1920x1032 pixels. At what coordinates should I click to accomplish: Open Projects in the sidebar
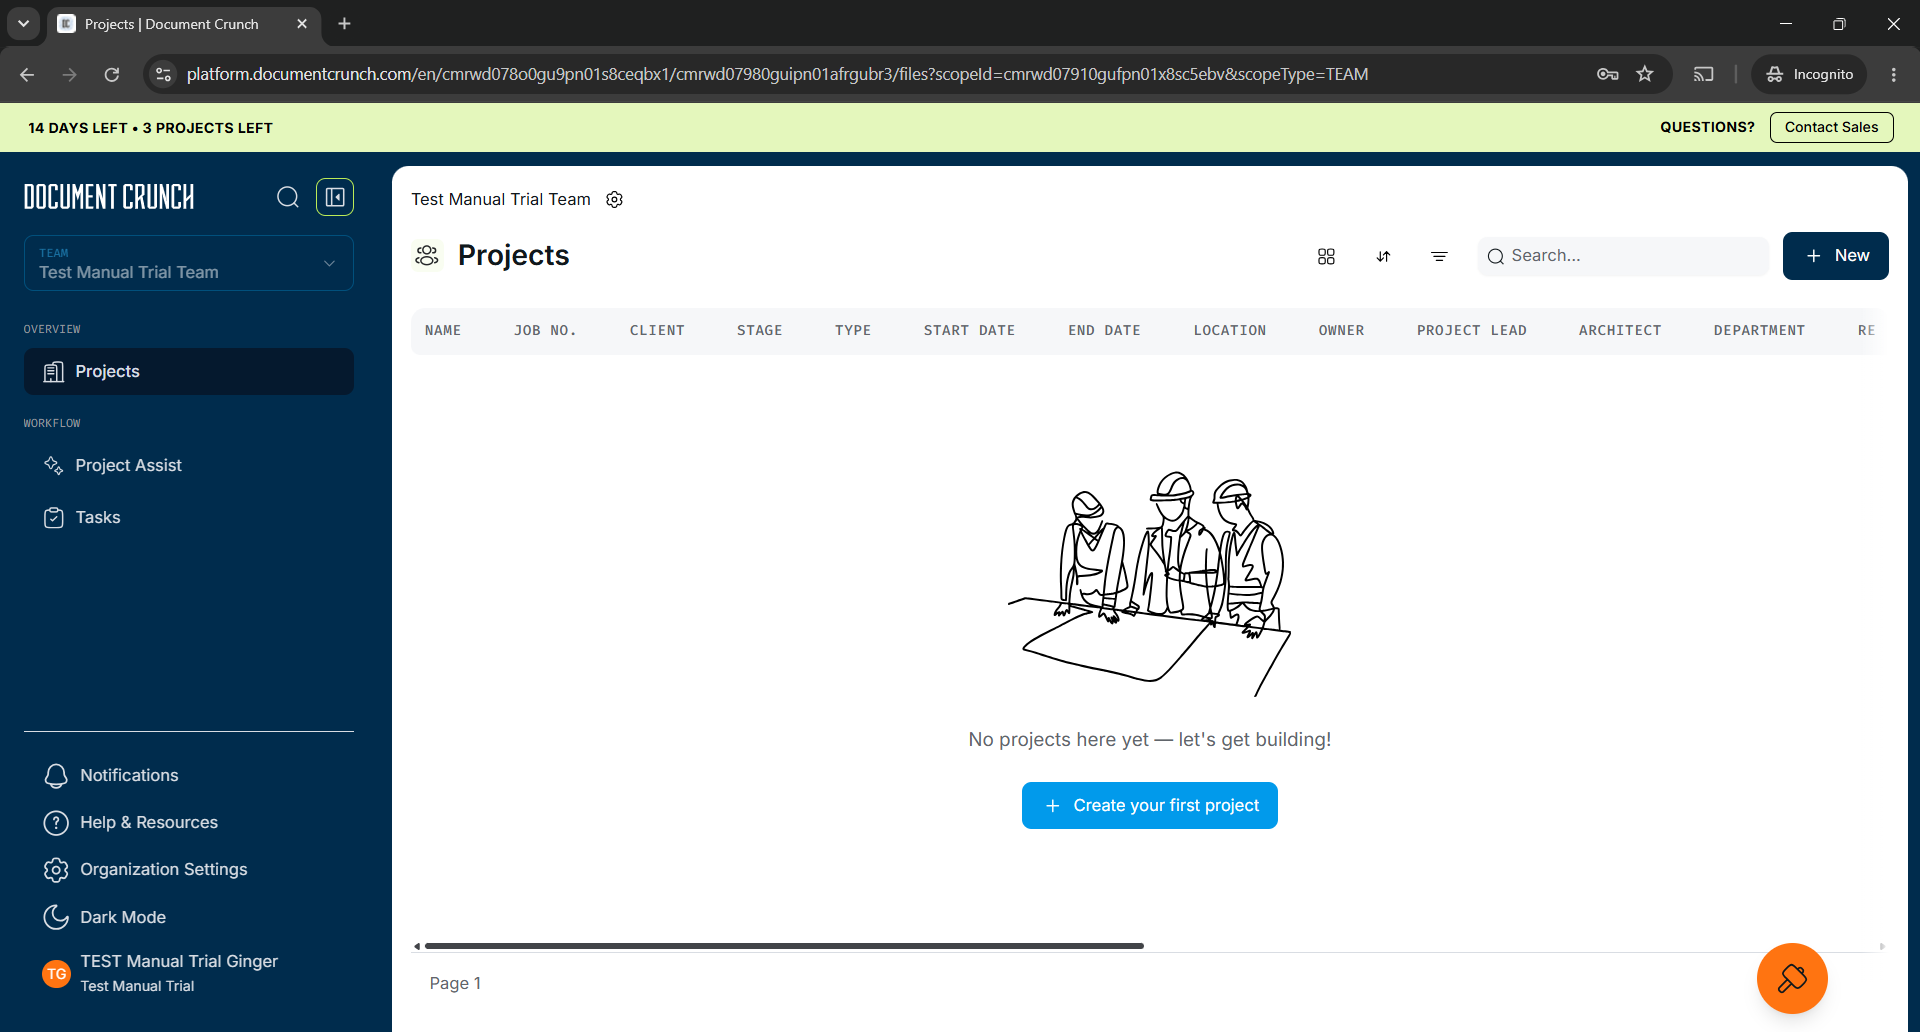point(189,371)
